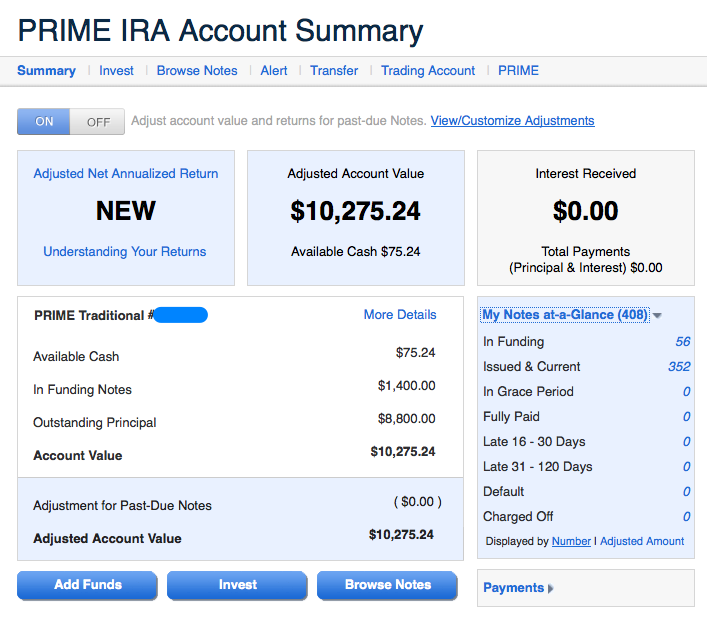Select the Interest Received $0.00 amount

click(586, 211)
